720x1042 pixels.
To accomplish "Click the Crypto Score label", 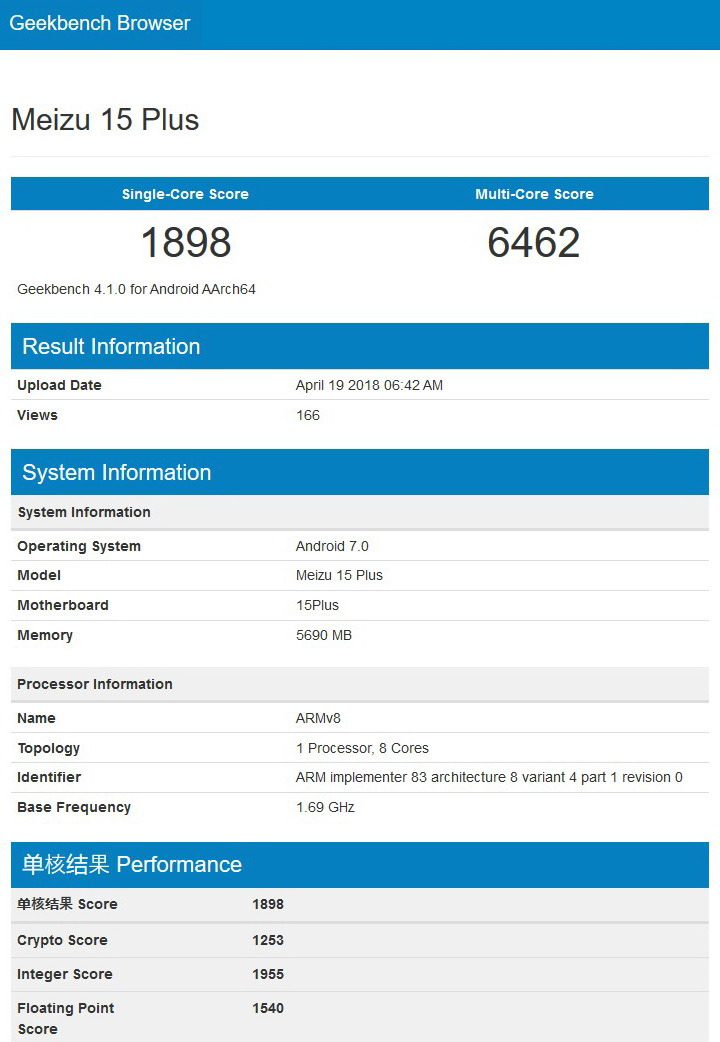I will click(62, 940).
